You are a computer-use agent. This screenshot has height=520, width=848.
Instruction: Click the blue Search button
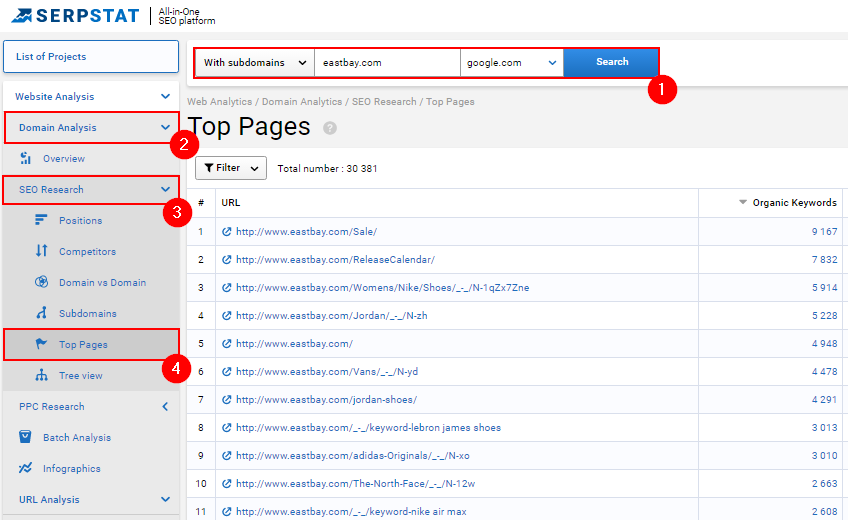coord(612,63)
